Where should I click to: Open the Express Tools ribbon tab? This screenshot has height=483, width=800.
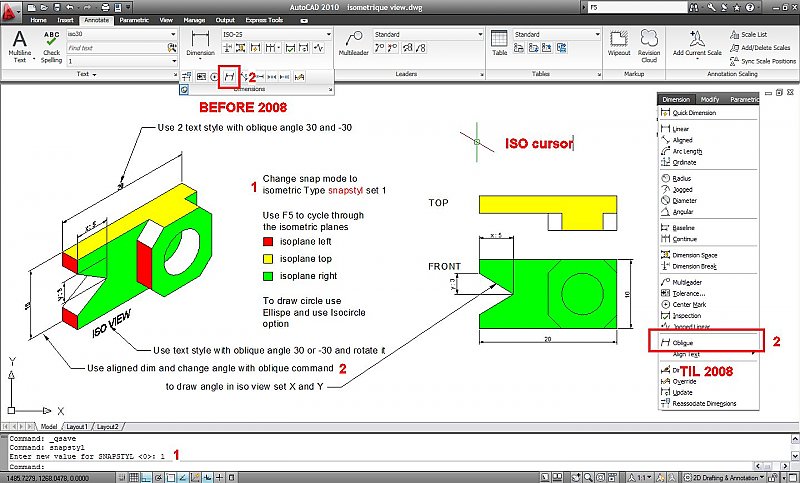[x=264, y=20]
